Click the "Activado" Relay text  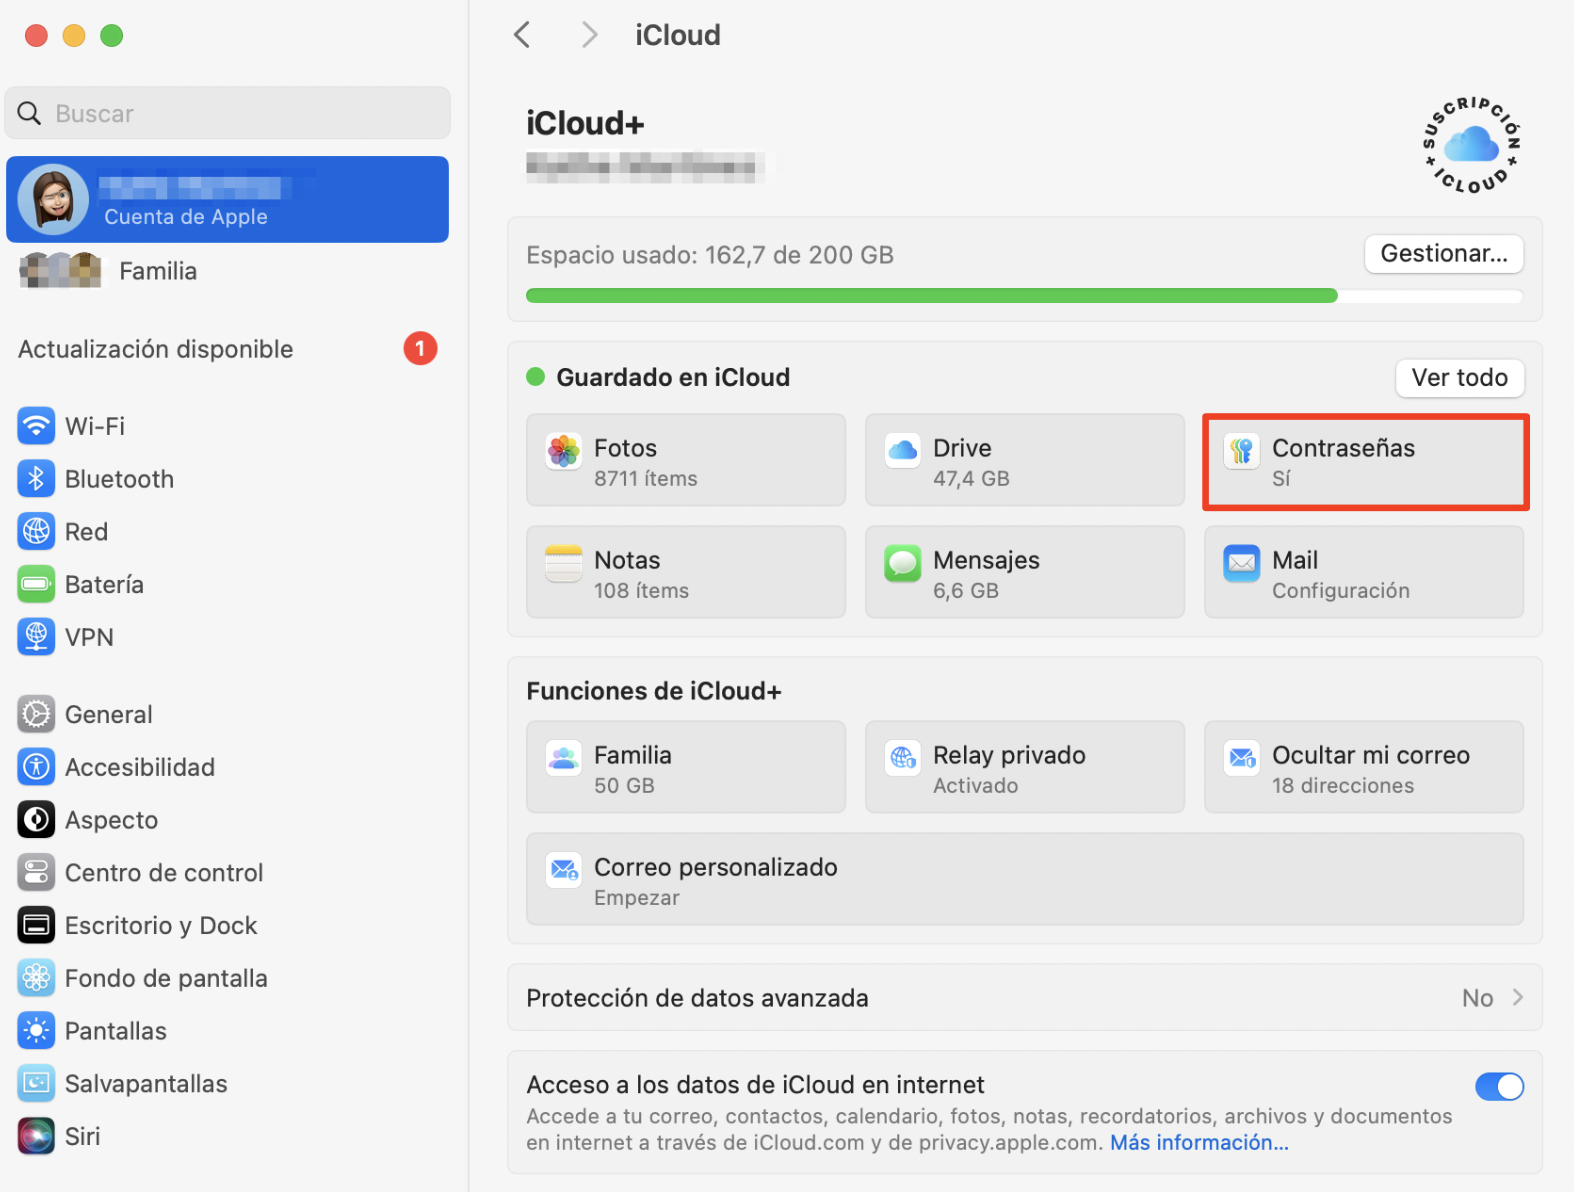coord(975,786)
